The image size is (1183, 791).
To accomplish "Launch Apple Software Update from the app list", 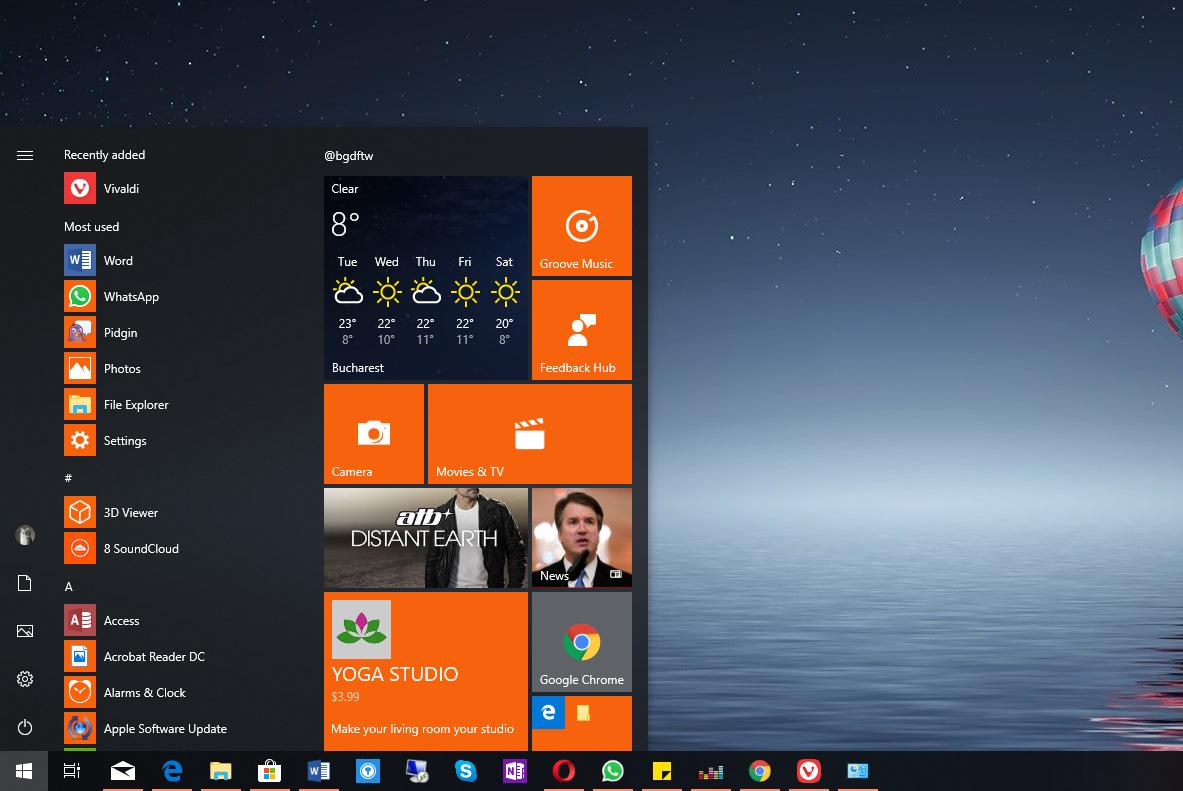I will [x=183, y=728].
